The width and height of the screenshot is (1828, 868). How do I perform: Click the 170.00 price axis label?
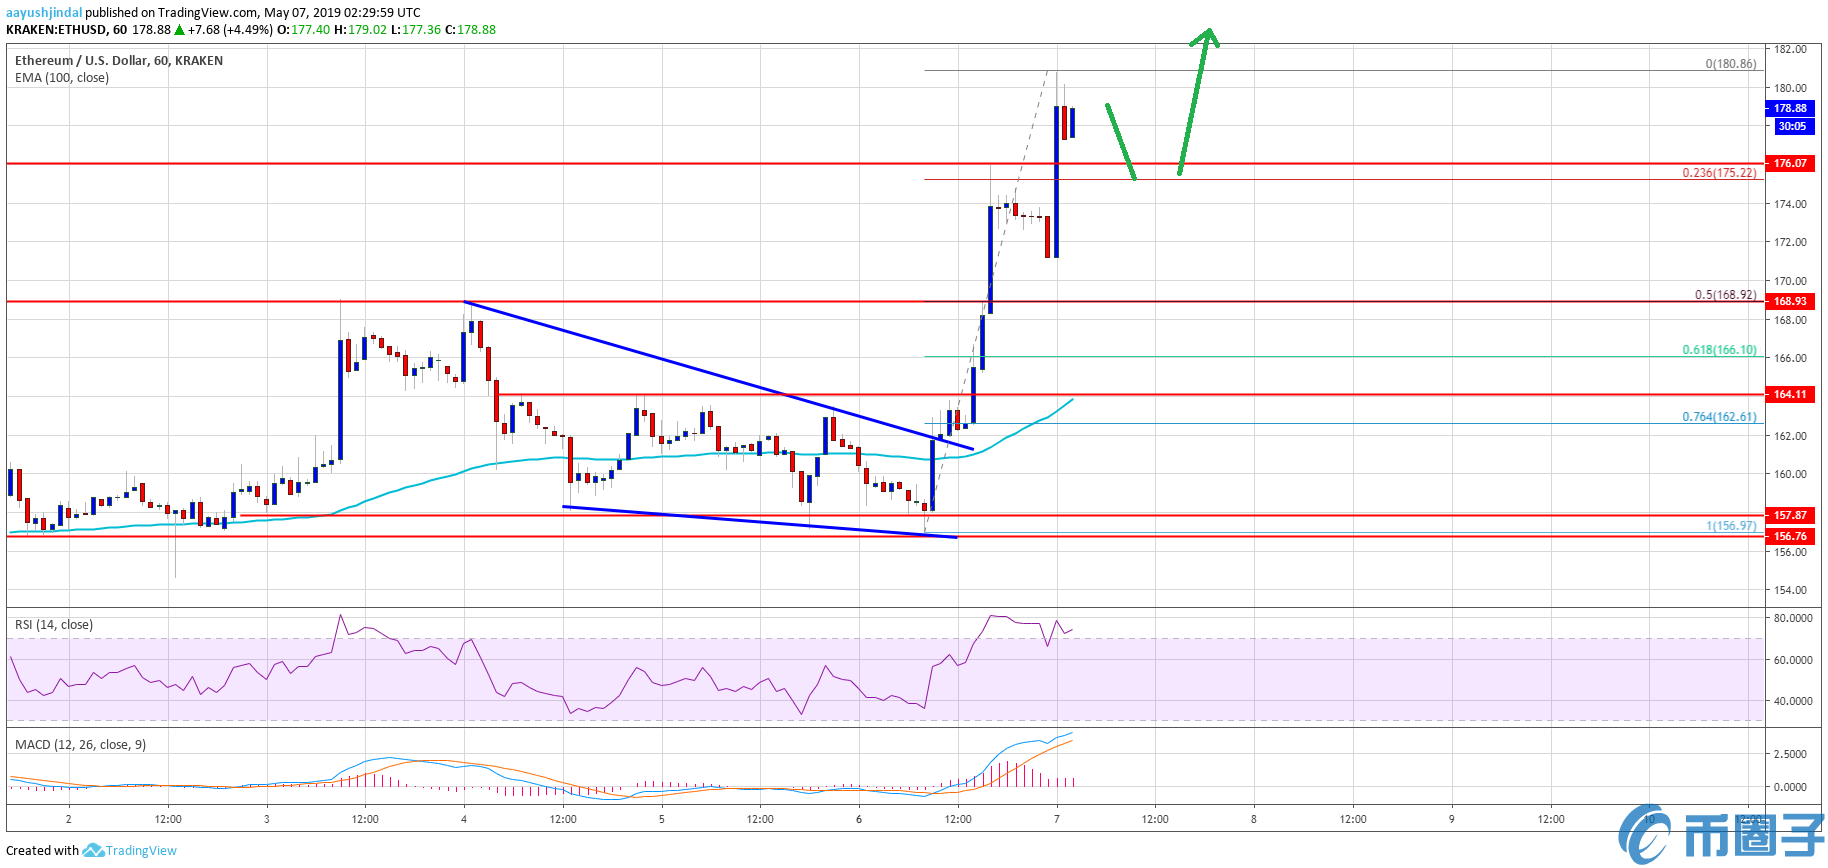pyautogui.click(x=1790, y=281)
